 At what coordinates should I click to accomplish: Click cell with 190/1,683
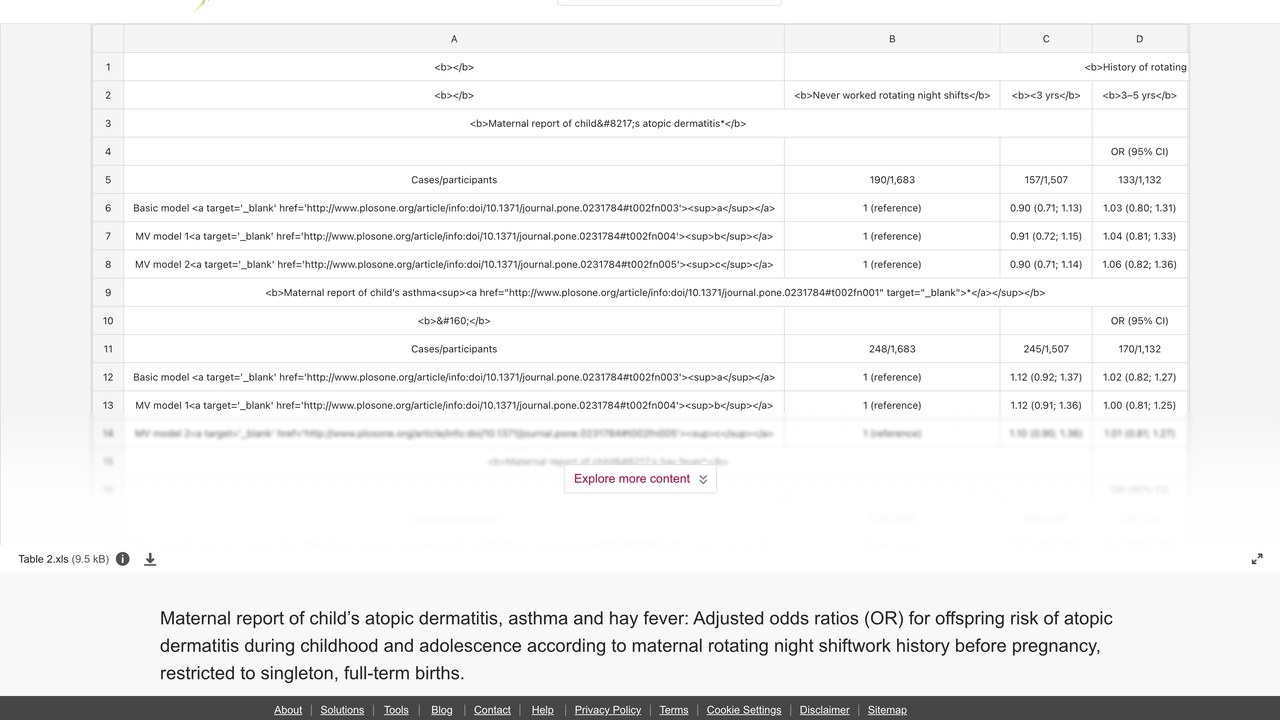coord(892,180)
